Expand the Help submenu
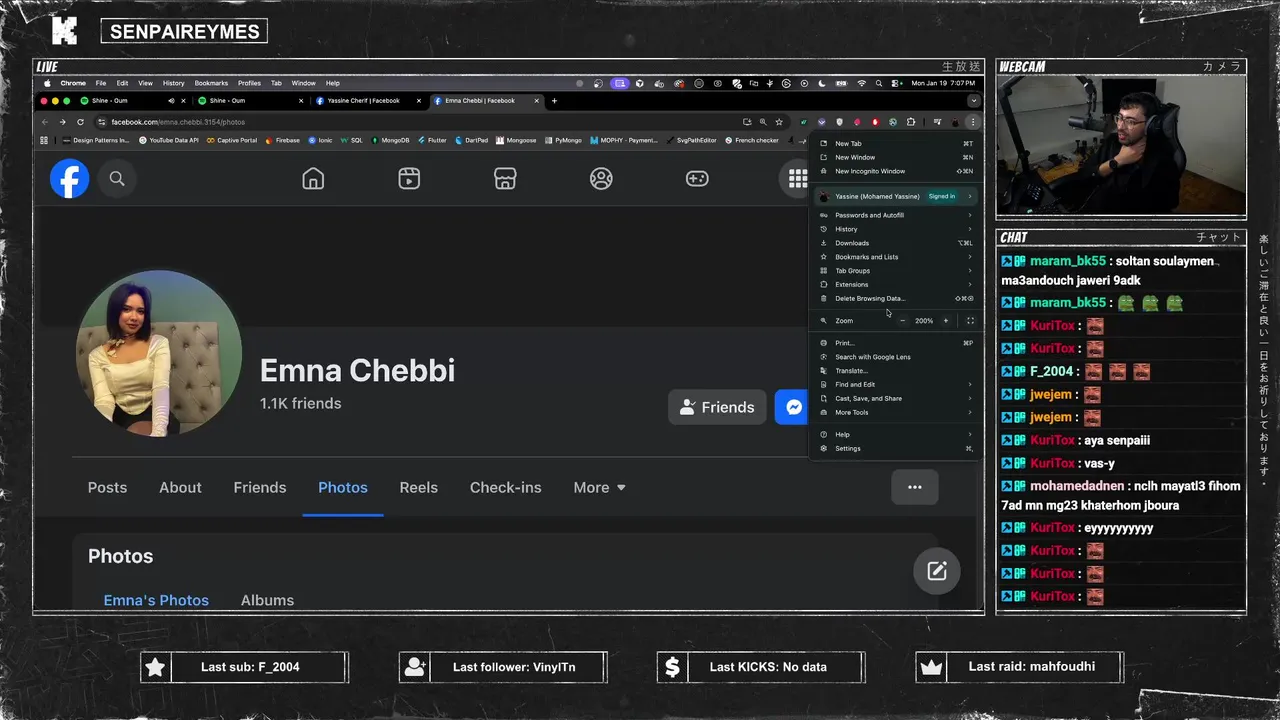The image size is (1280, 720). pyautogui.click(x=895, y=434)
